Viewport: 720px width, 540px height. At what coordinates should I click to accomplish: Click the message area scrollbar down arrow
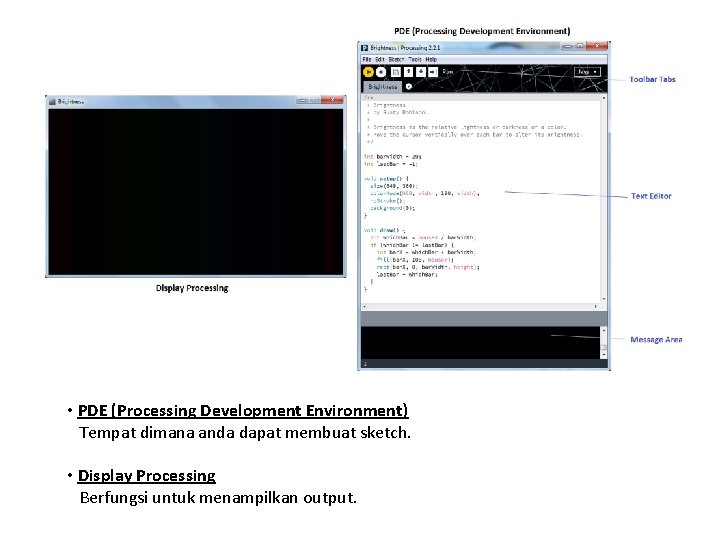coord(604,354)
